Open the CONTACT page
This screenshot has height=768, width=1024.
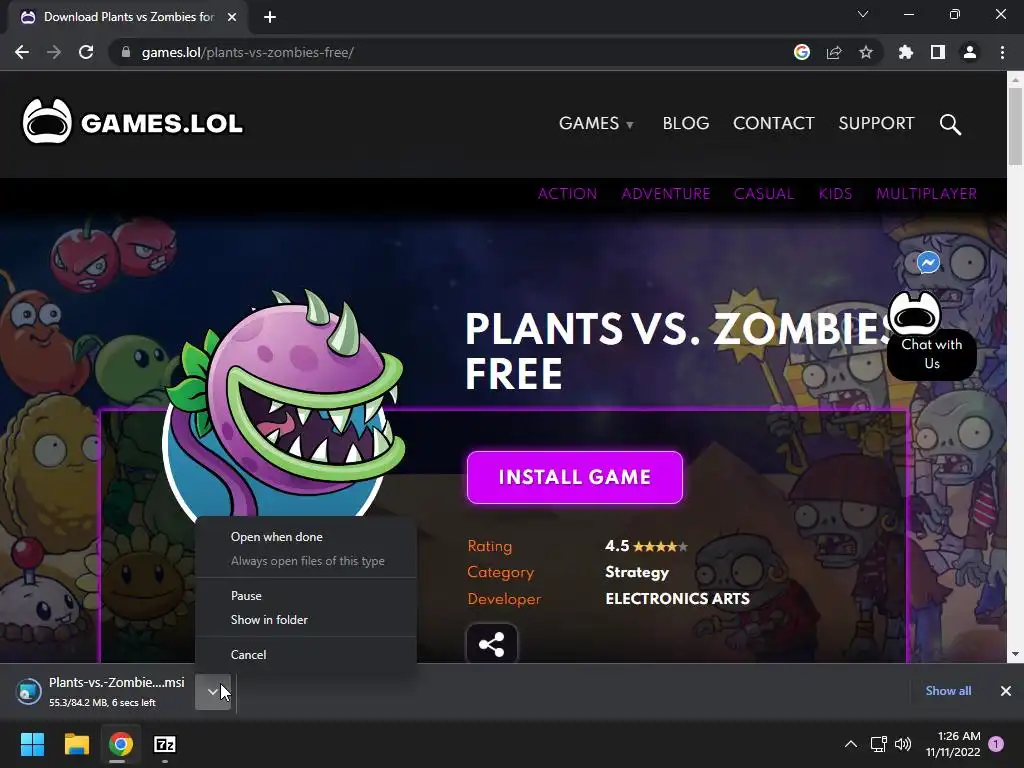click(x=773, y=123)
